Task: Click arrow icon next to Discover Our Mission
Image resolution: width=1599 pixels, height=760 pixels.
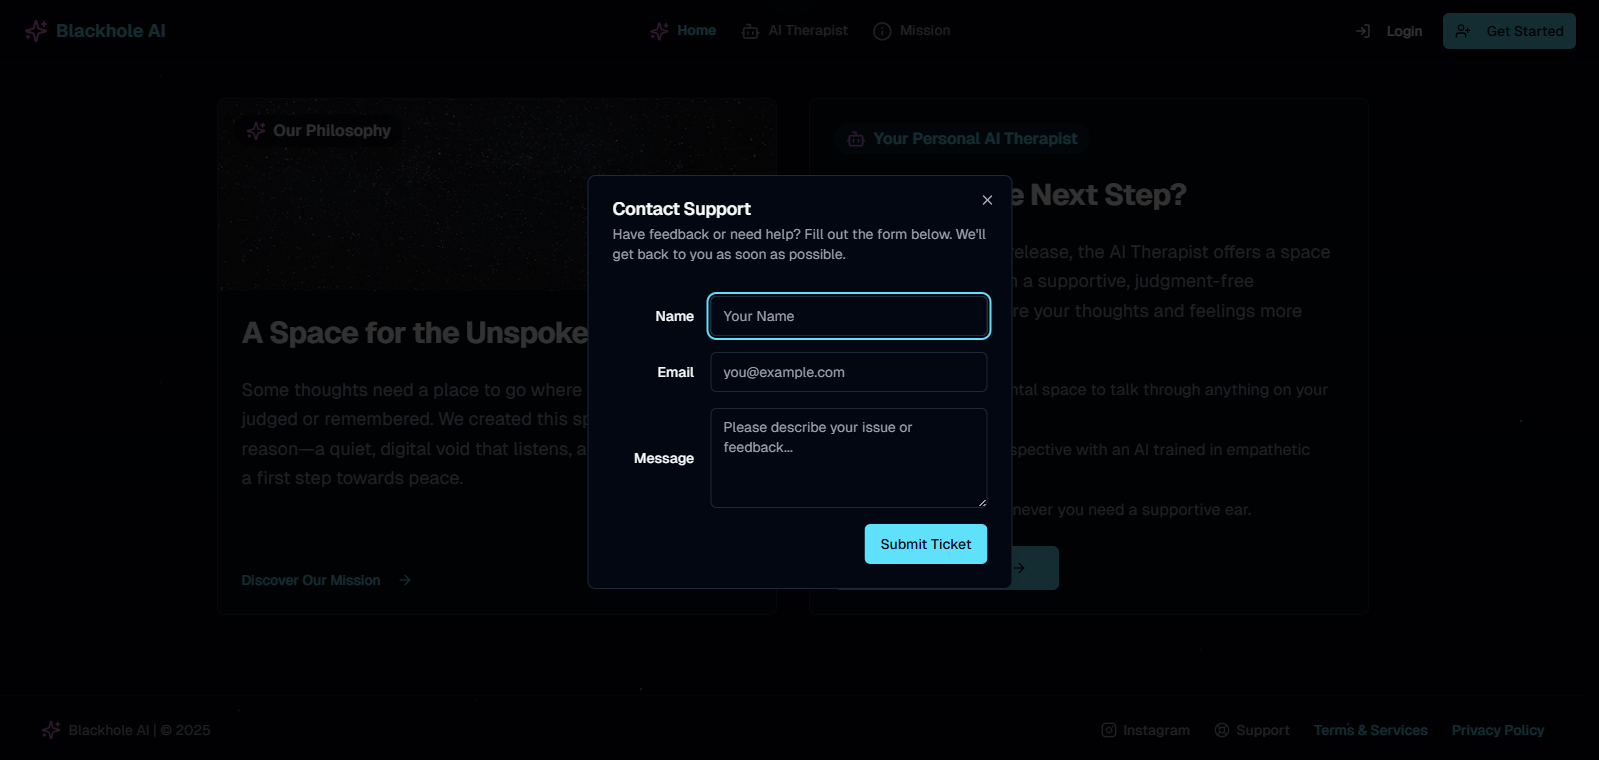Action: click(405, 580)
